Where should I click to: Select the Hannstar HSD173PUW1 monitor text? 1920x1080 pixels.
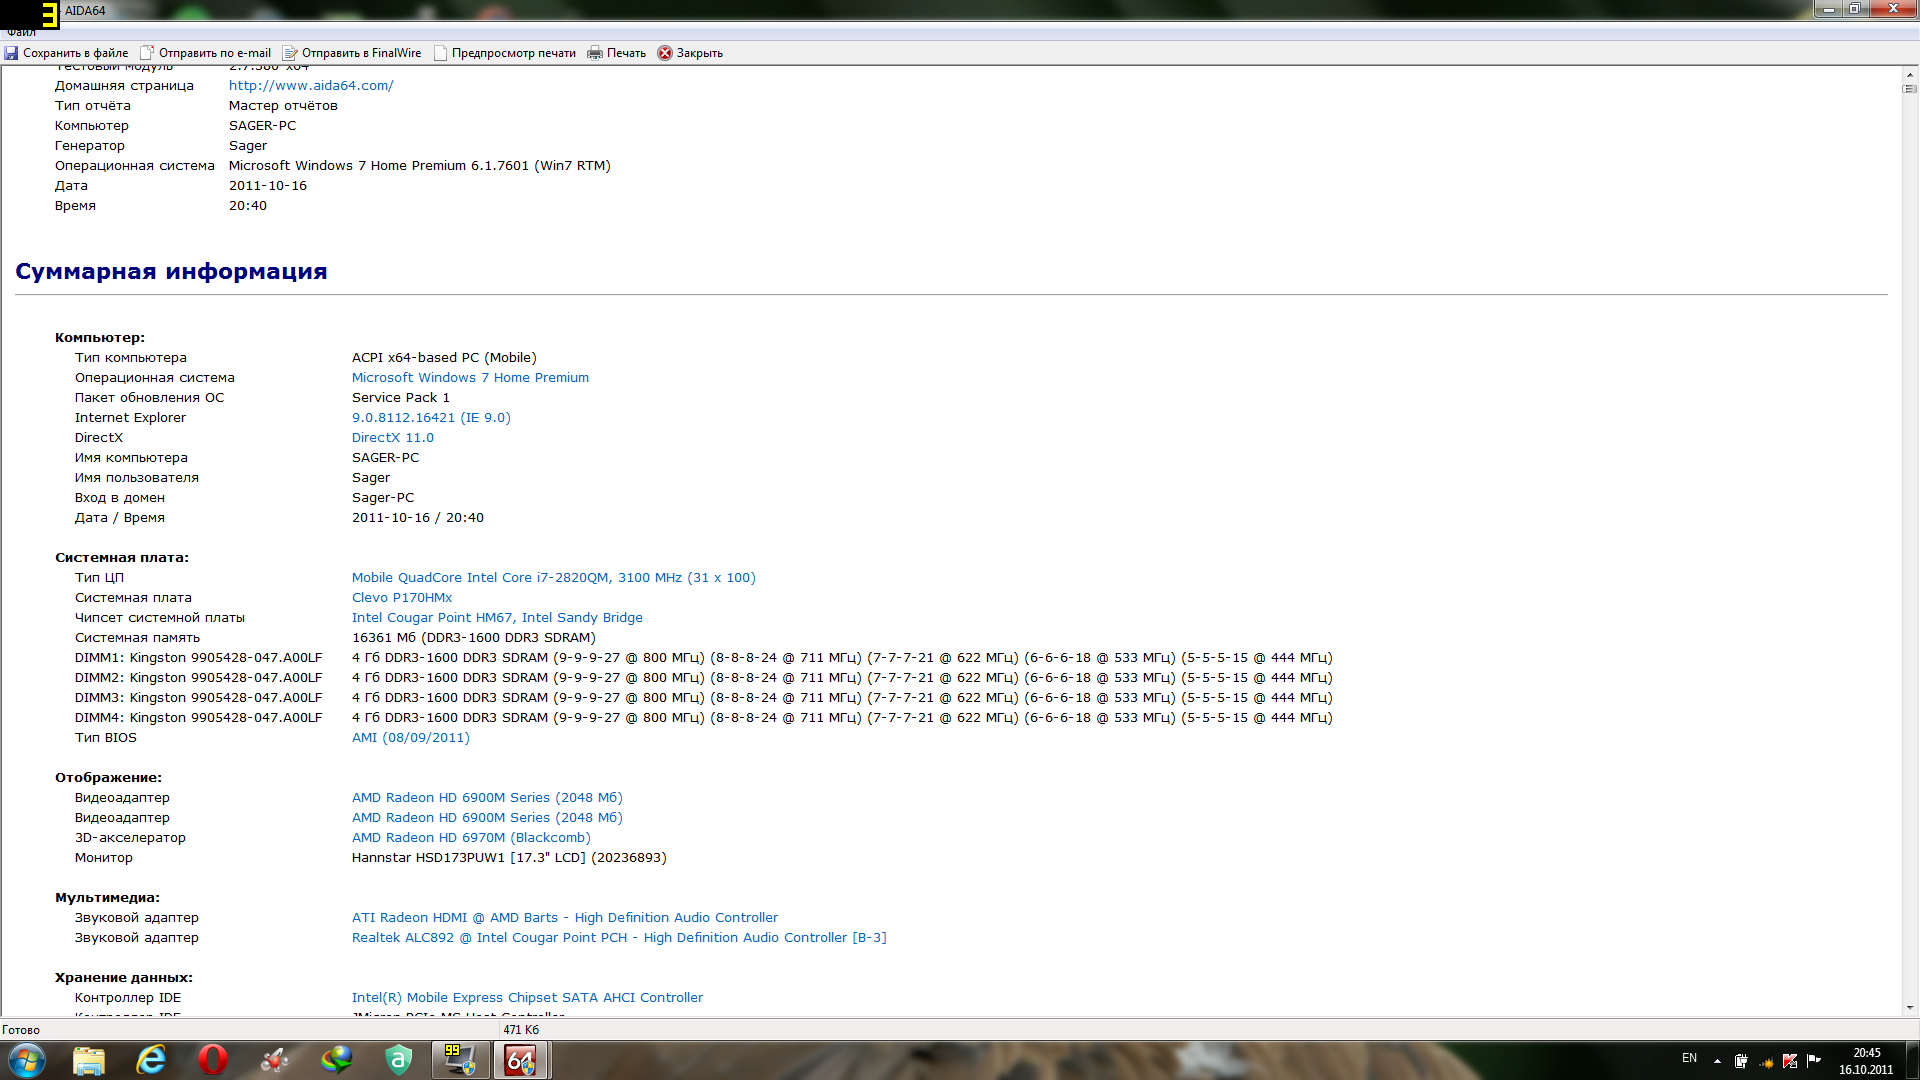(509, 858)
